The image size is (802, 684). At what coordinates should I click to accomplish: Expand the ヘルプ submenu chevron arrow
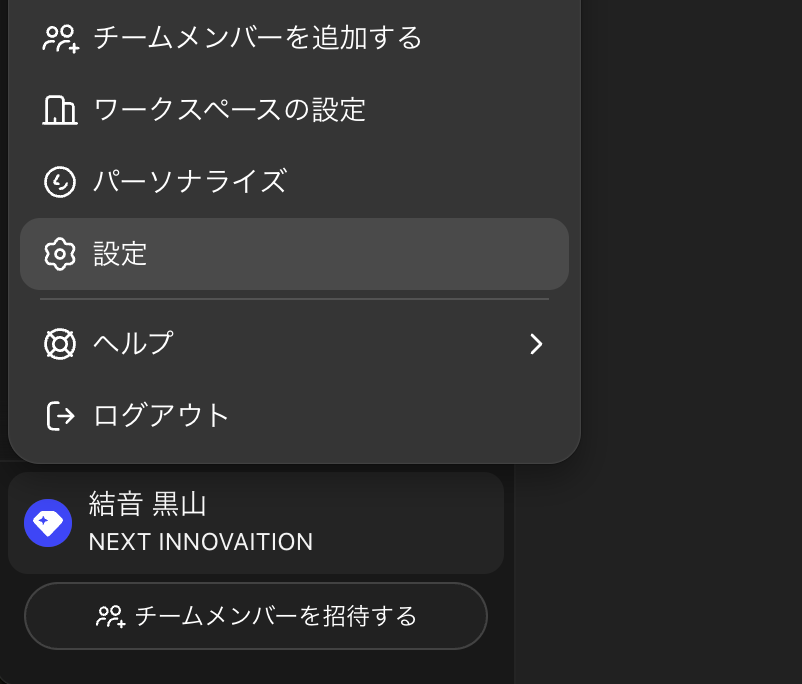point(537,344)
